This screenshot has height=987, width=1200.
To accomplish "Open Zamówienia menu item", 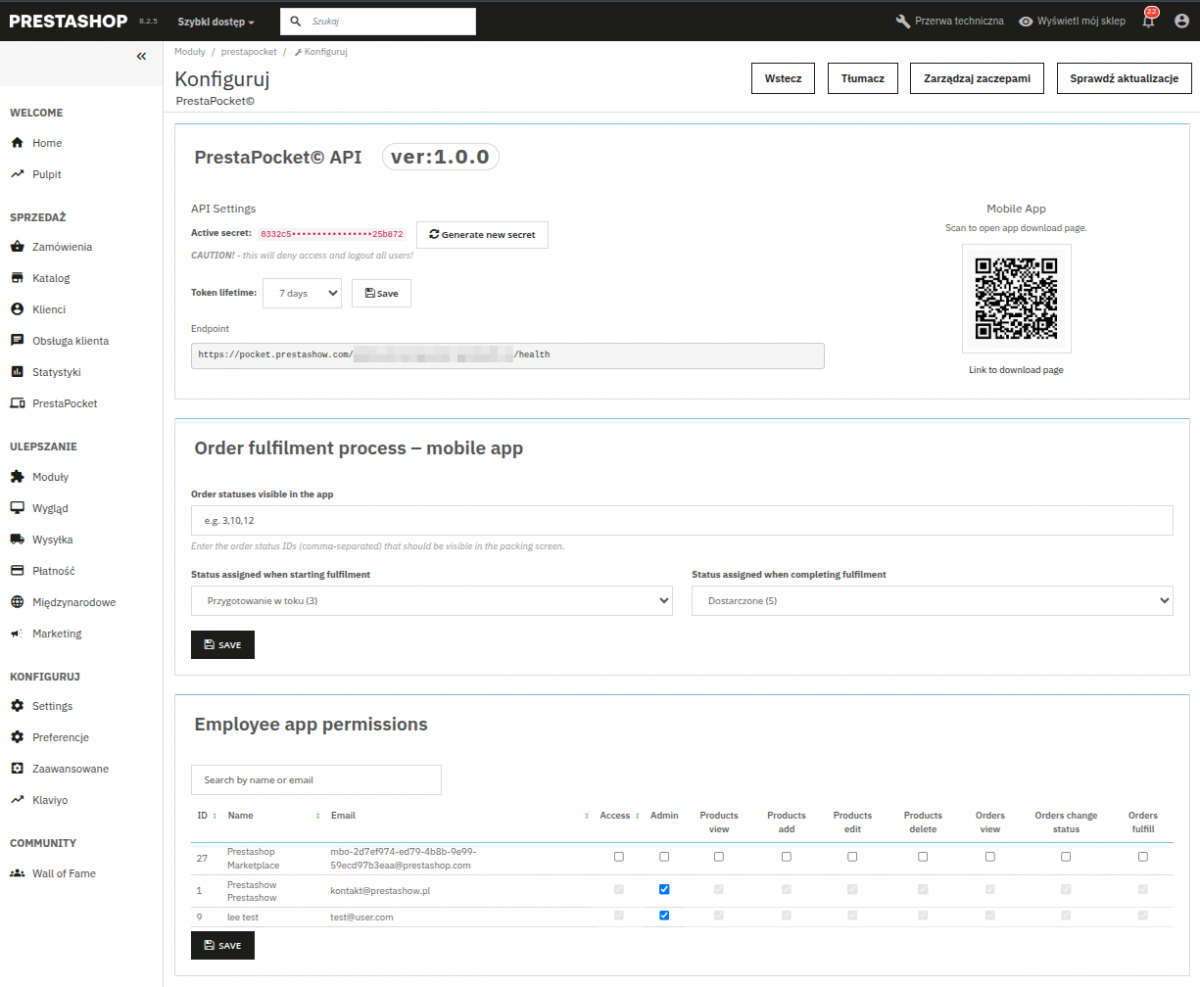I will tap(63, 247).
